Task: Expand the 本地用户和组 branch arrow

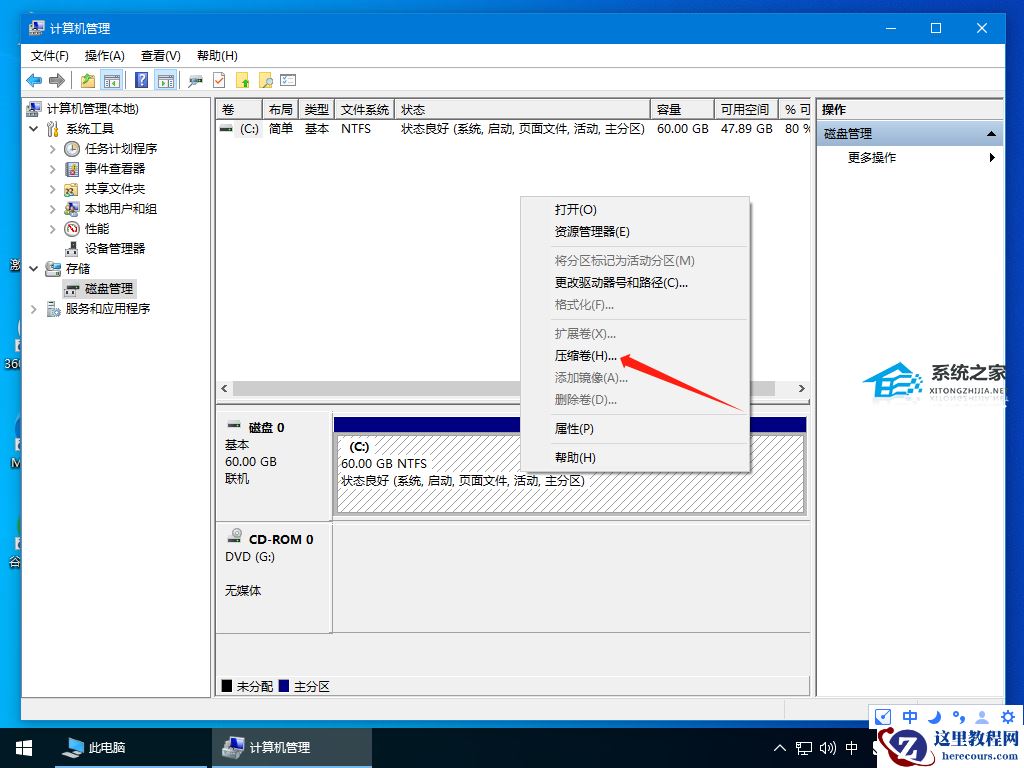Action: 53,209
